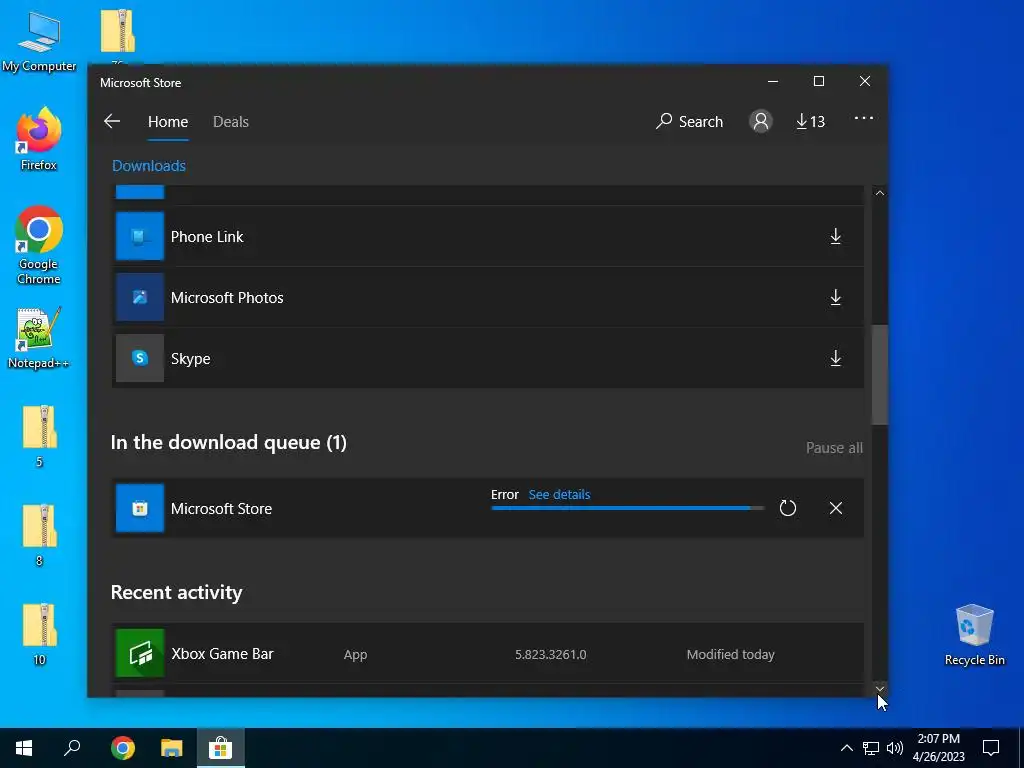Download the Skype update
Viewport: 1024px width, 768px height.
pyautogui.click(x=835, y=358)
